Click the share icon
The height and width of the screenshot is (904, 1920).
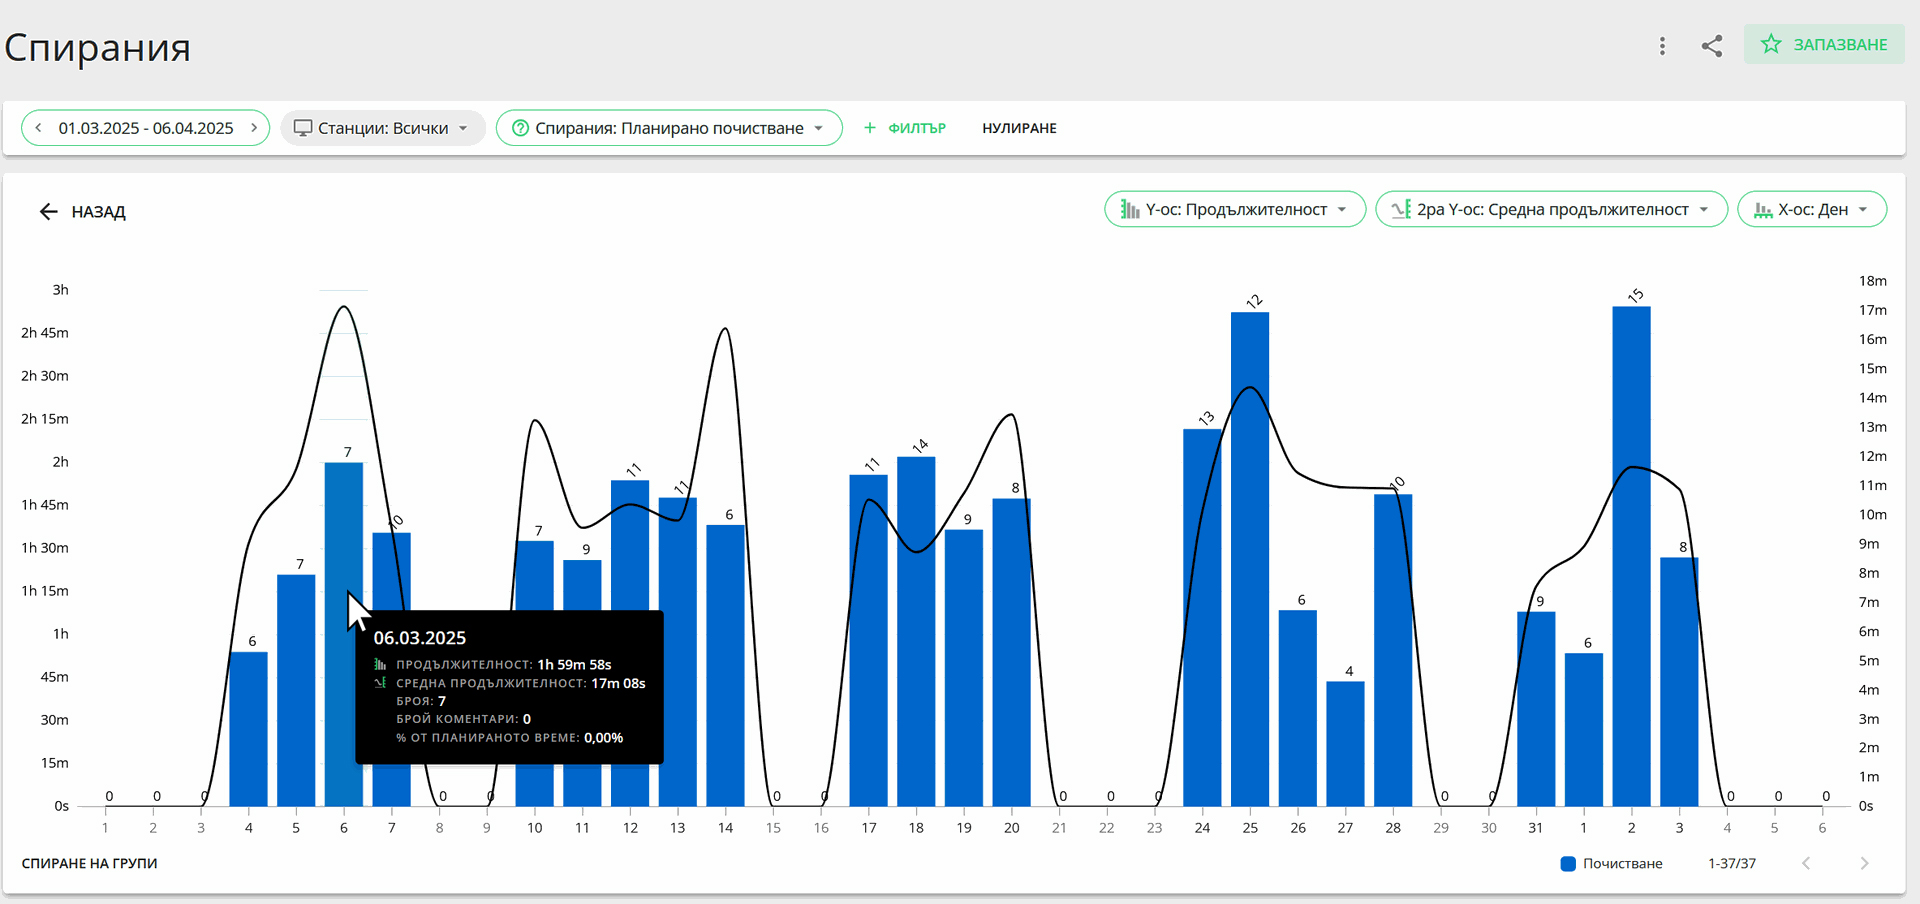1712,46
